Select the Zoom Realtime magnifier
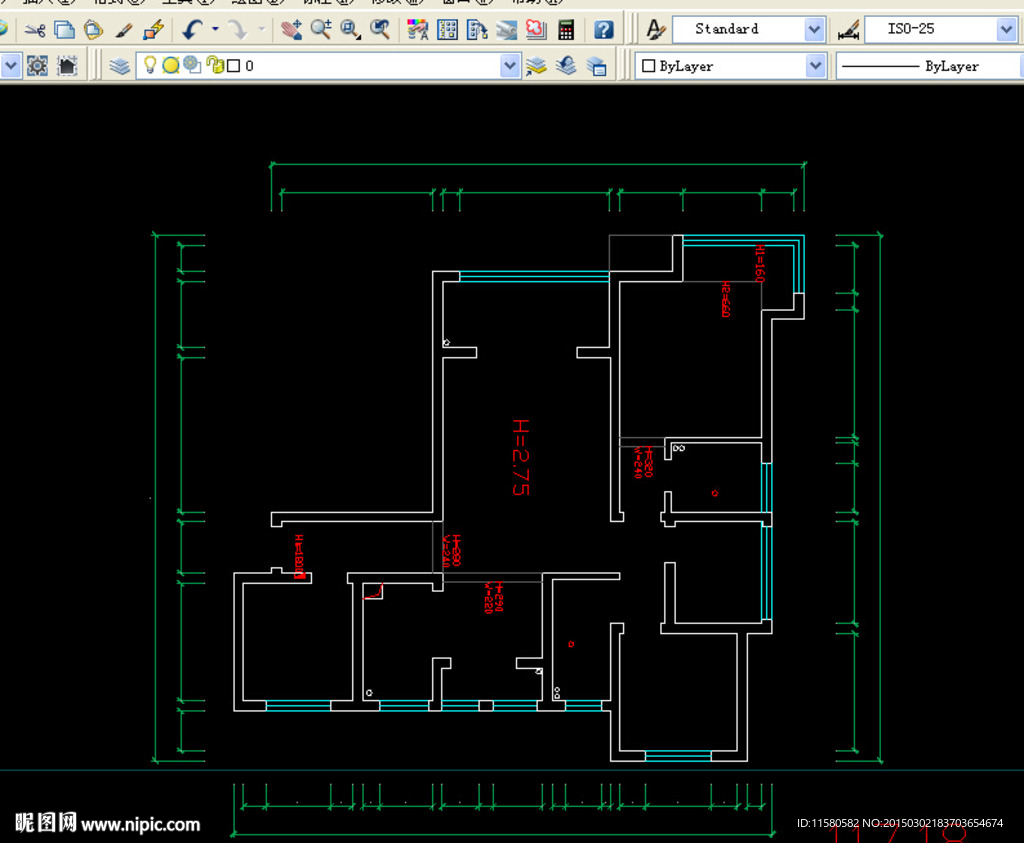1024x843 pixels. [321, 30]
